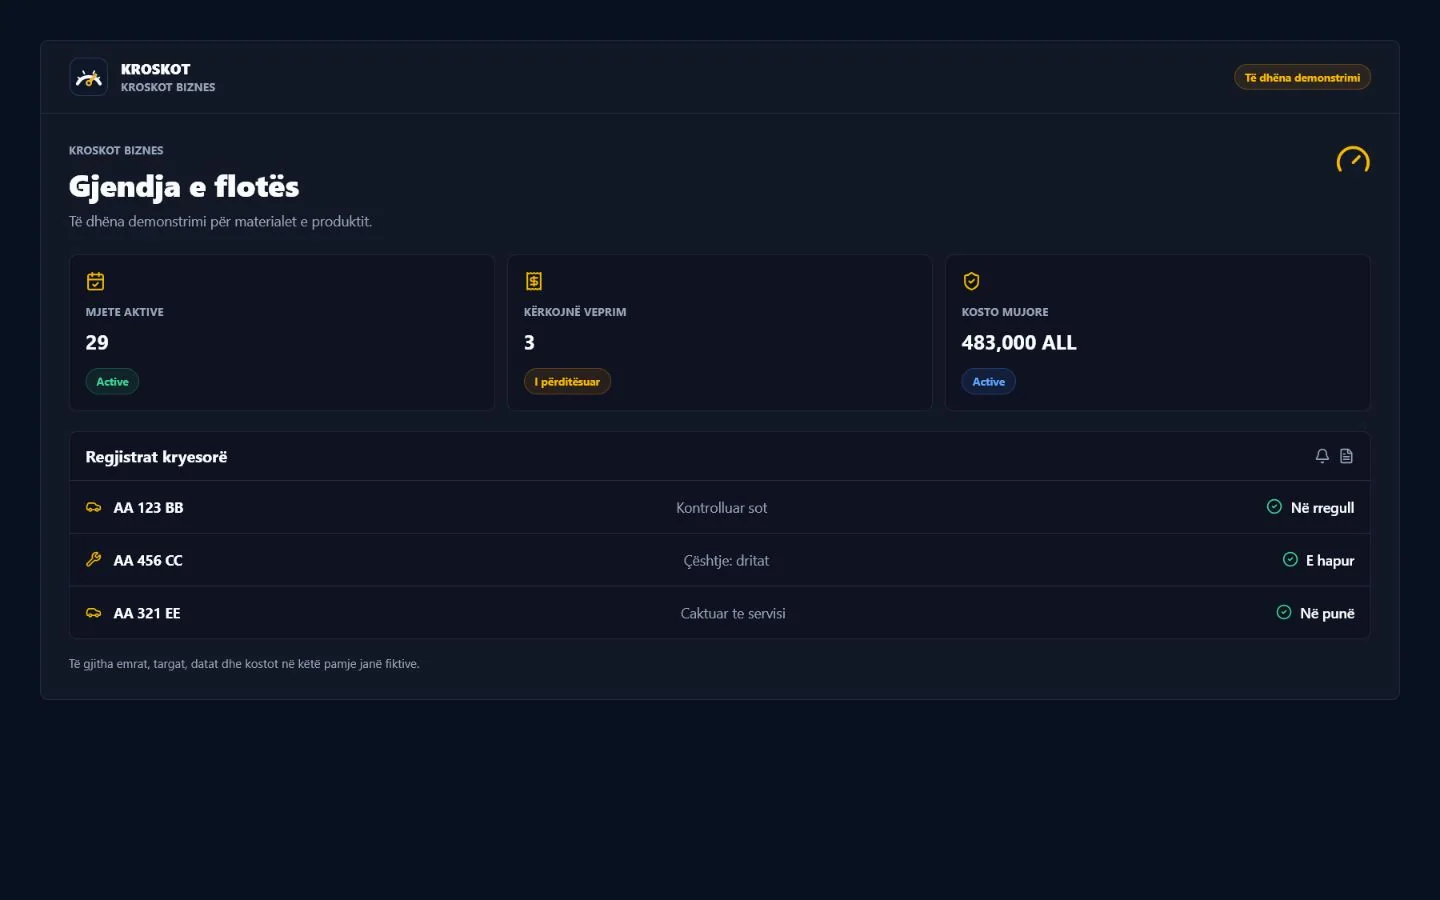Click the calendar icon above Mjete aktive
Image resolution: width=1440 pixels, height=900 pixels.
pos(95,281)
